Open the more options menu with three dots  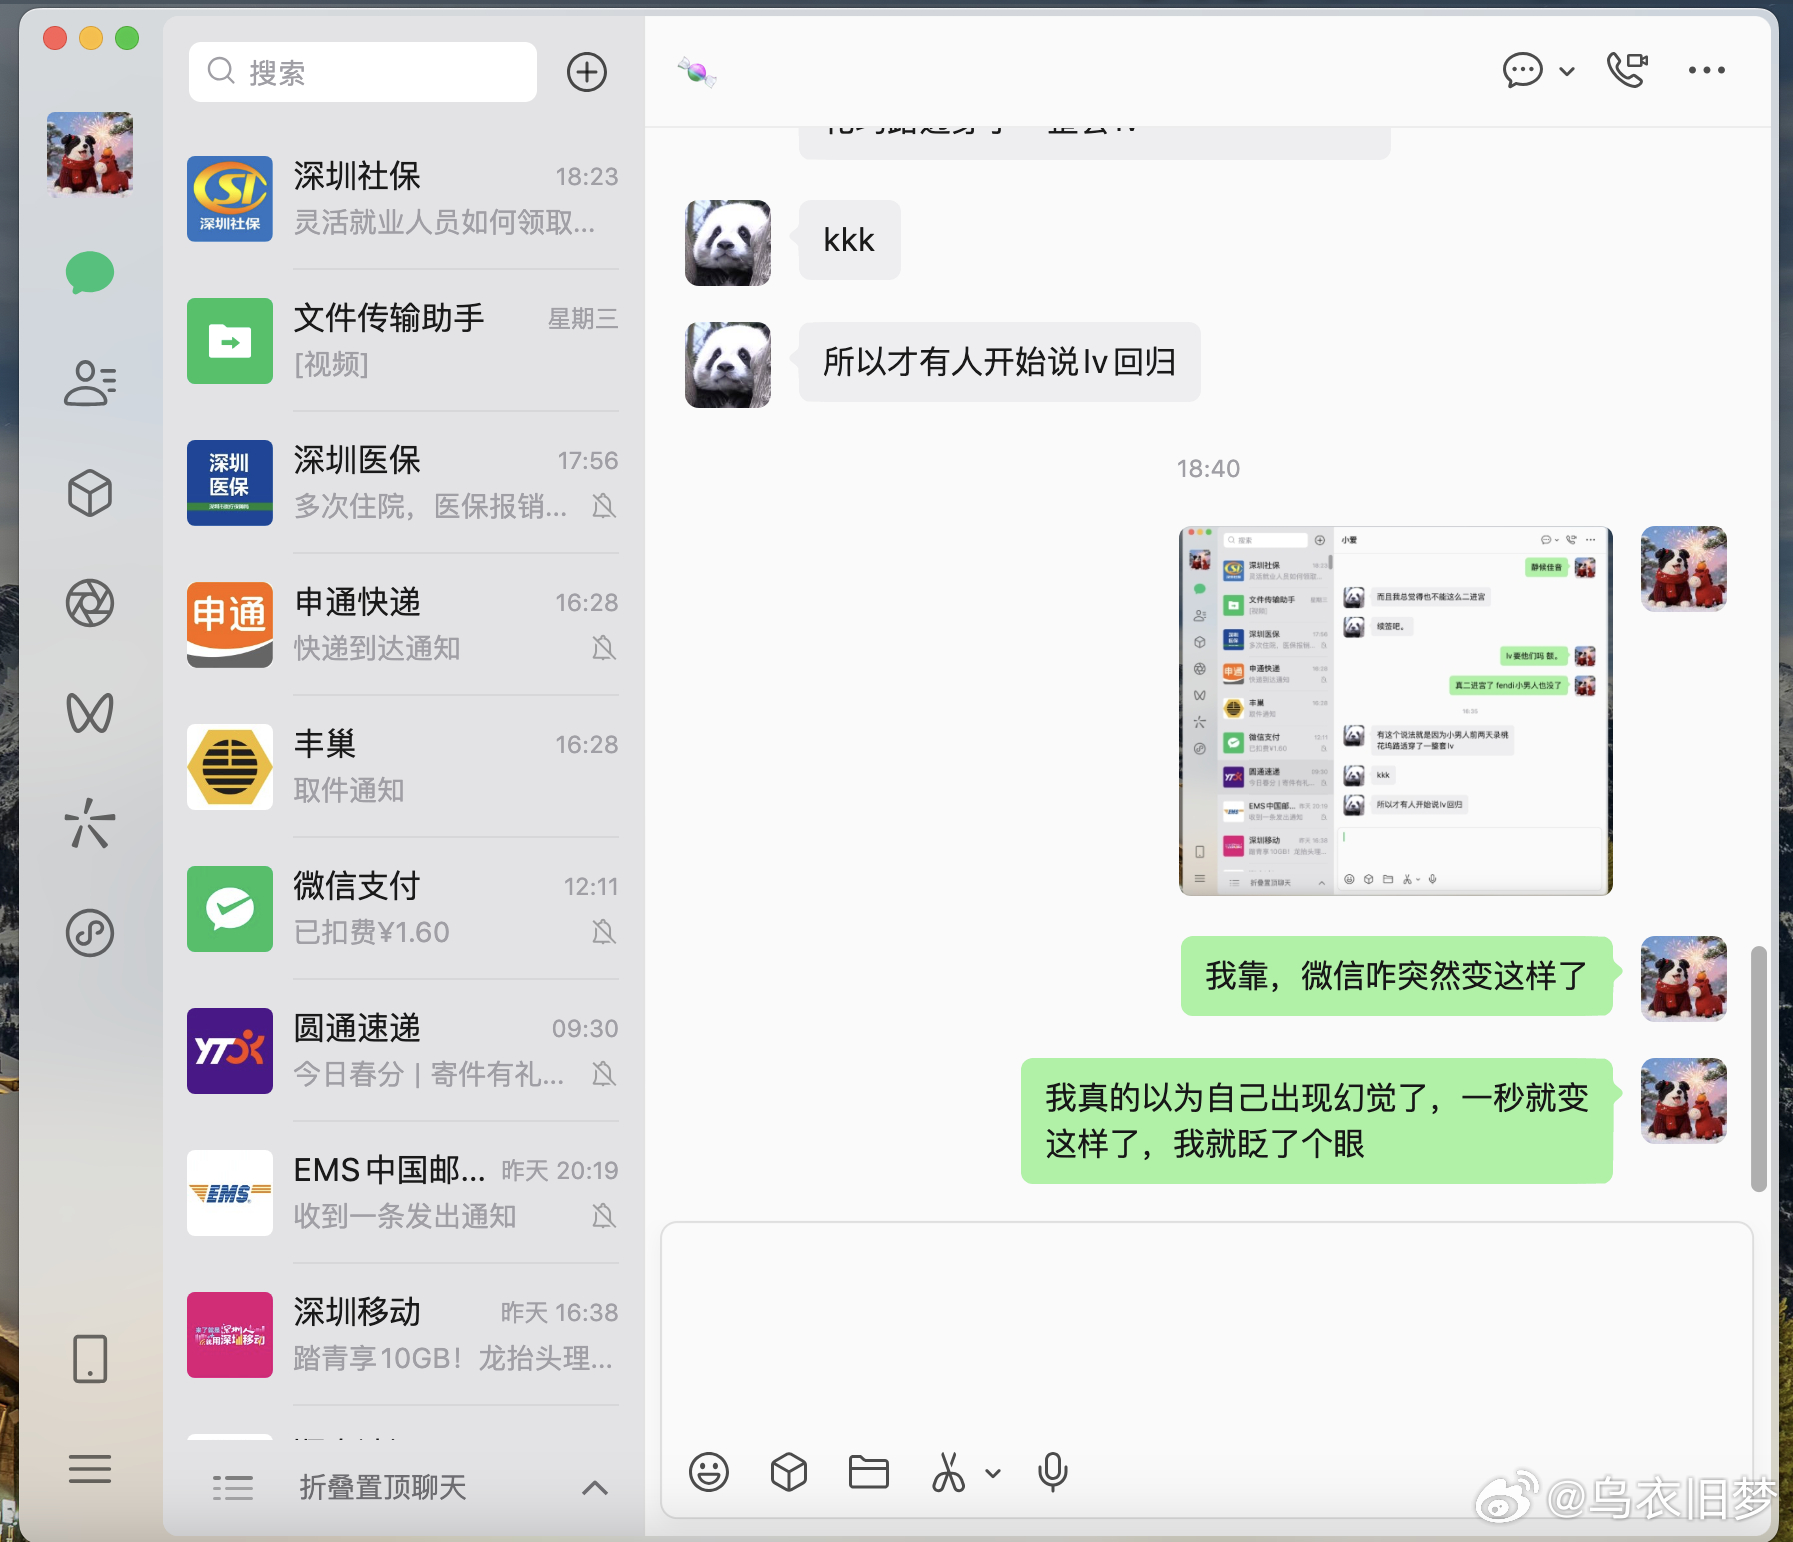click(x=1705, y=70)
